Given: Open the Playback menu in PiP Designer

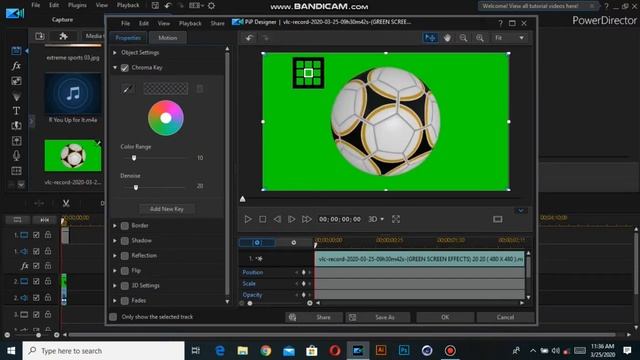Looking at the screenshot, I should 190,24.
